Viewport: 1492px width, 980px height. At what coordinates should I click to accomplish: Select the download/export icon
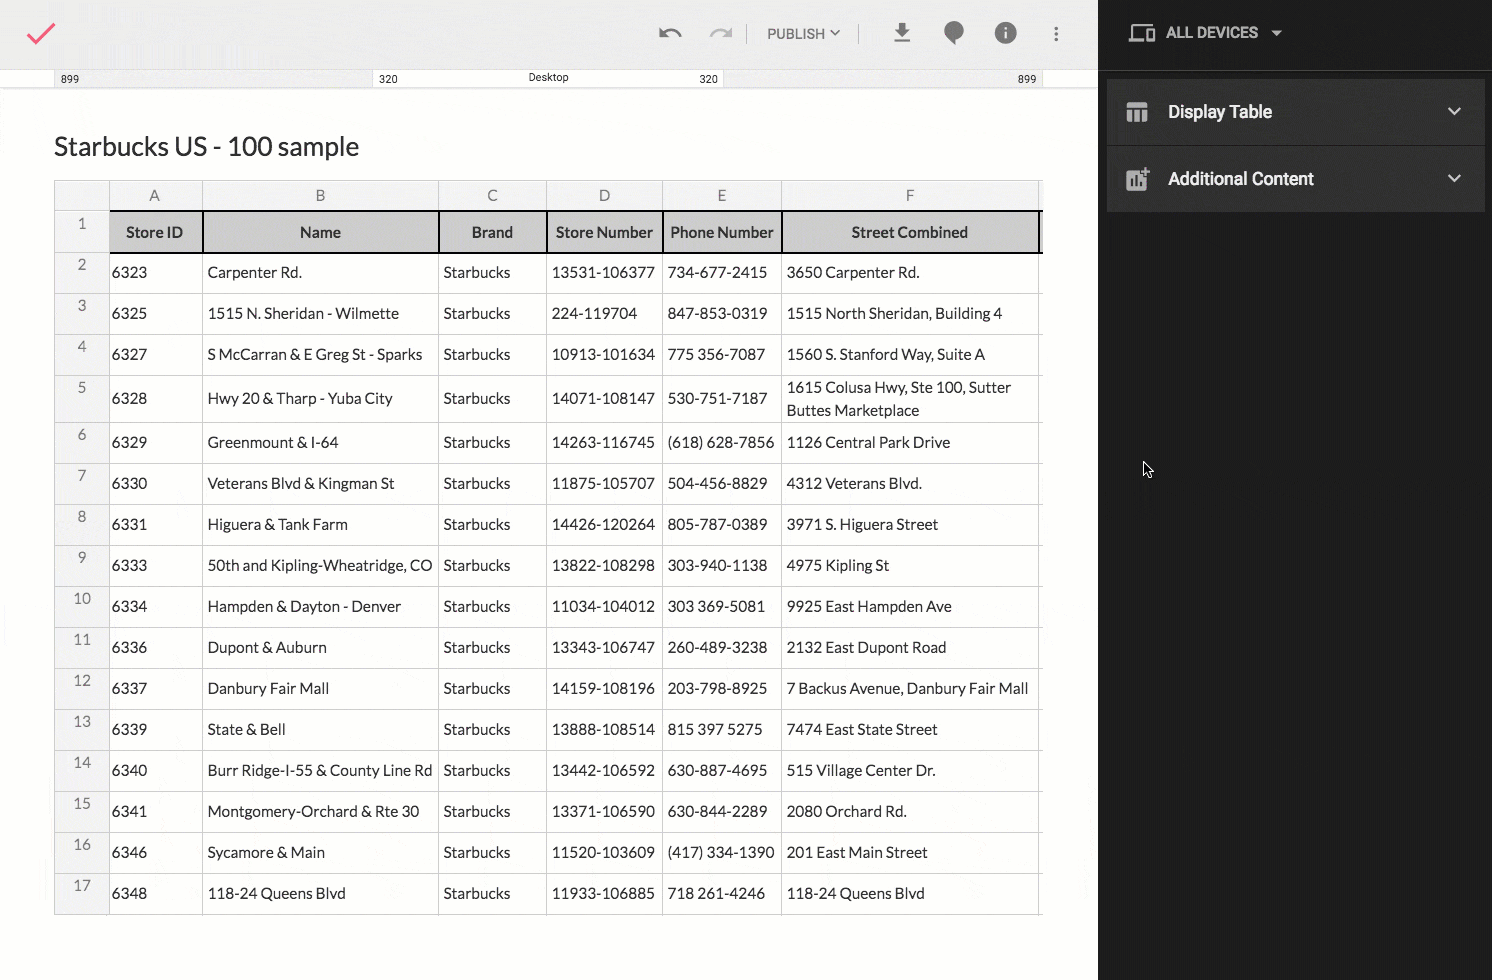coord(901,33)
